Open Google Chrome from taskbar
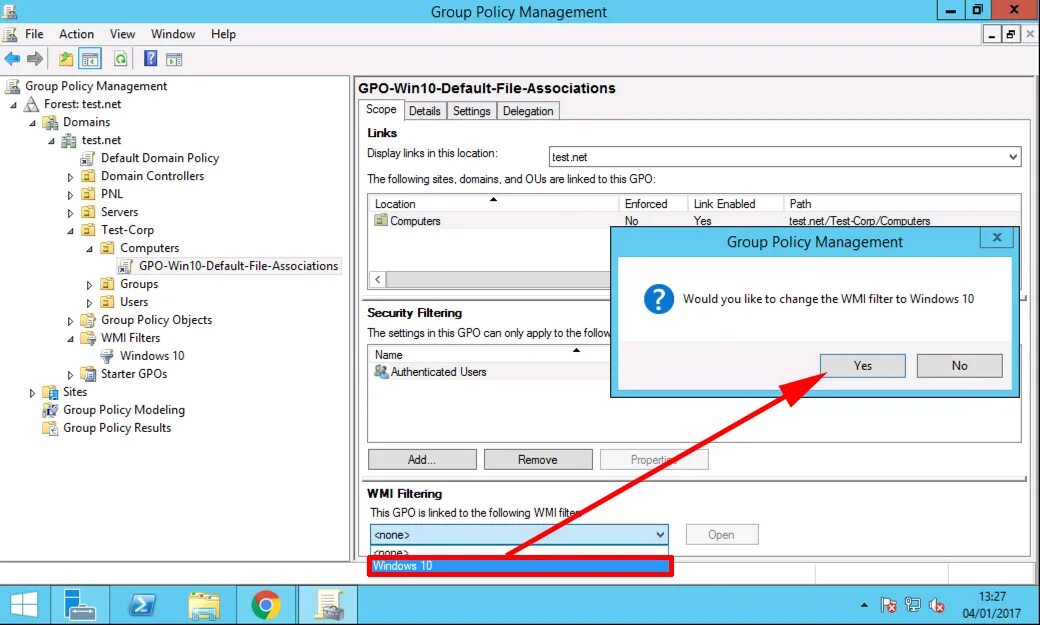1040x625 pixels. pos(266,605)
